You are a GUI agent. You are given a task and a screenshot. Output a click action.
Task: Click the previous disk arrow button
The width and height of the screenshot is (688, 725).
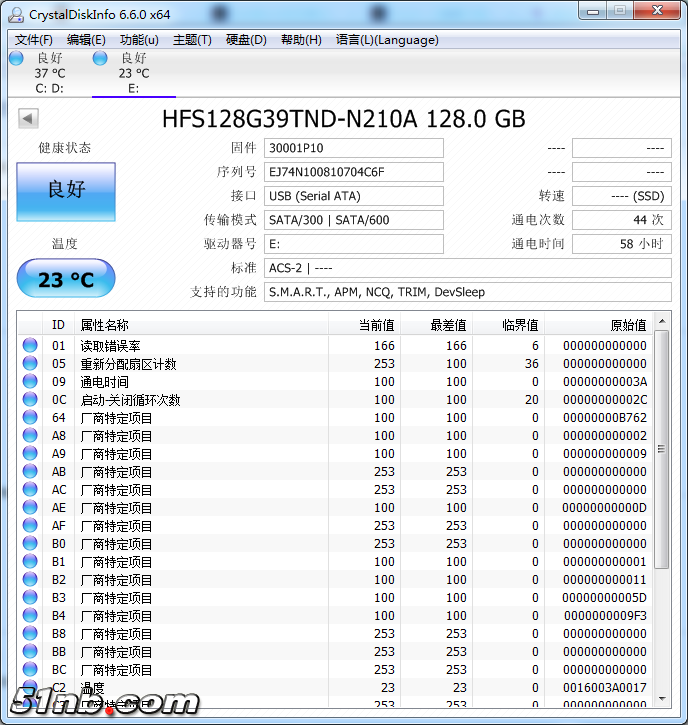coord(28,119)
